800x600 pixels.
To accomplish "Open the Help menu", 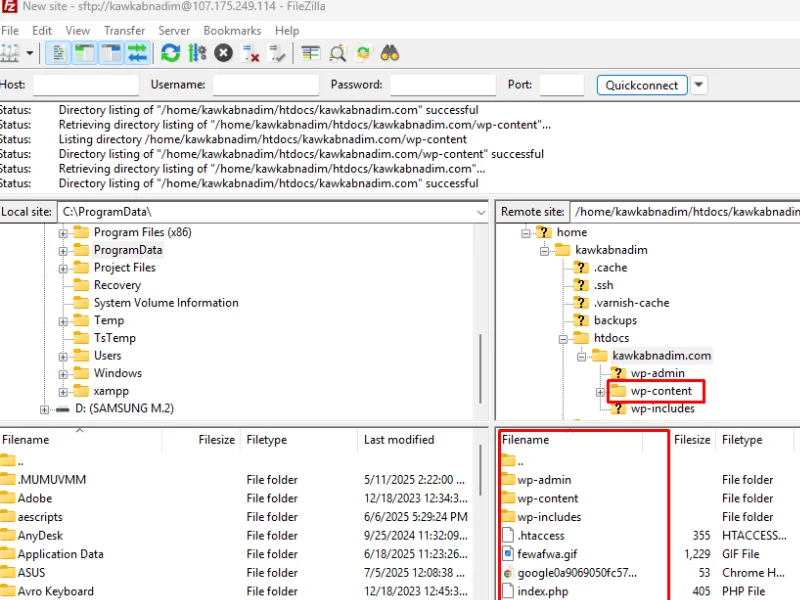I will point(287,31).
